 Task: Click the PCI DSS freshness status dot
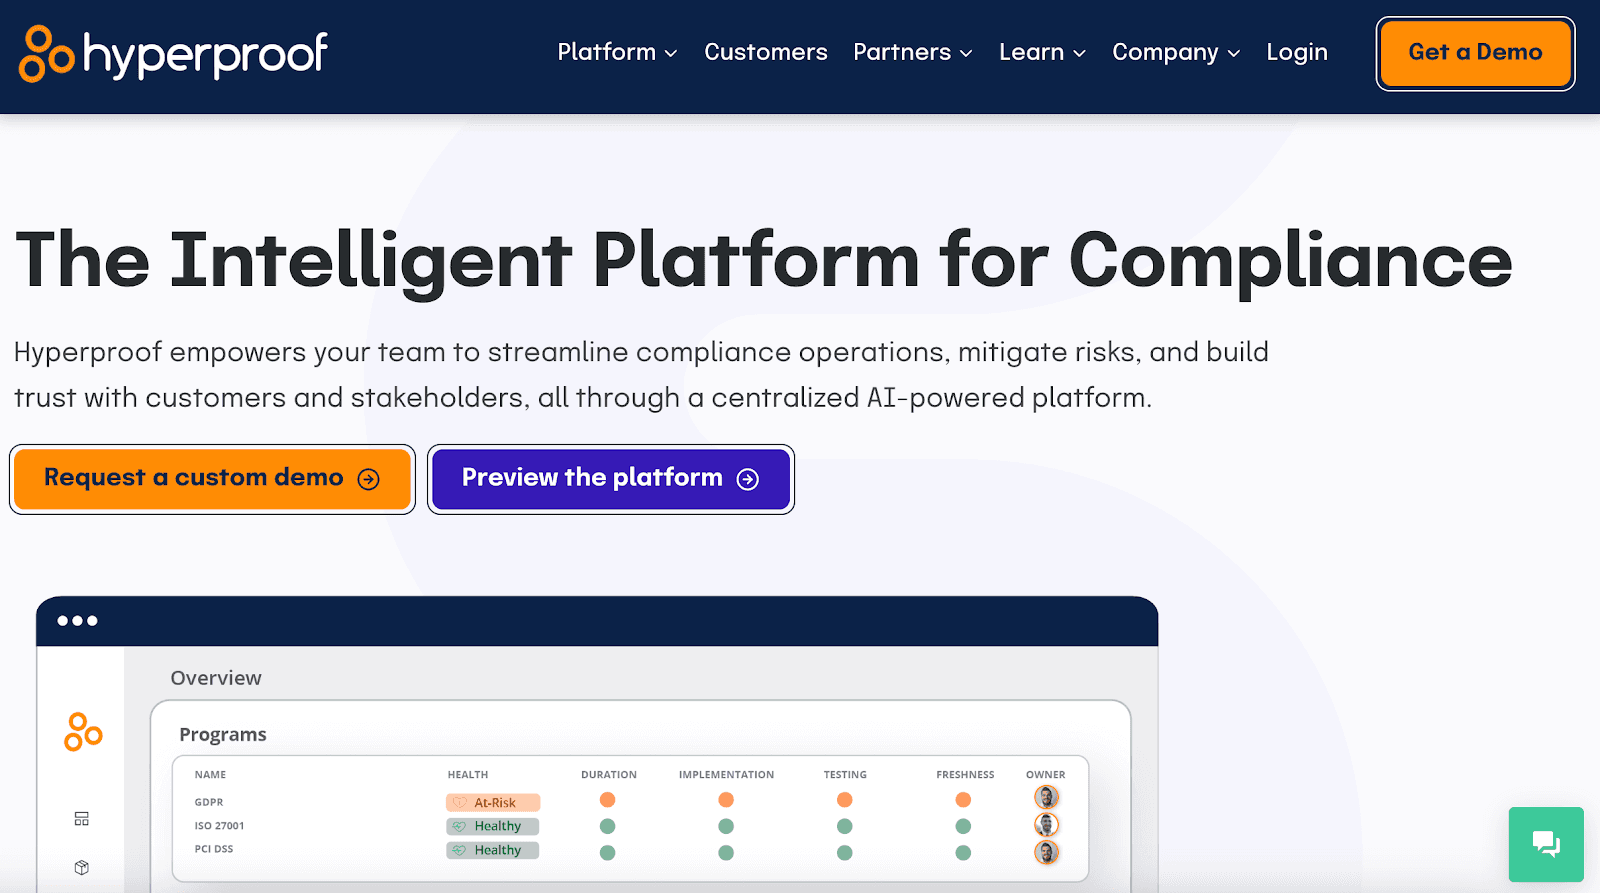pos(963,853)
